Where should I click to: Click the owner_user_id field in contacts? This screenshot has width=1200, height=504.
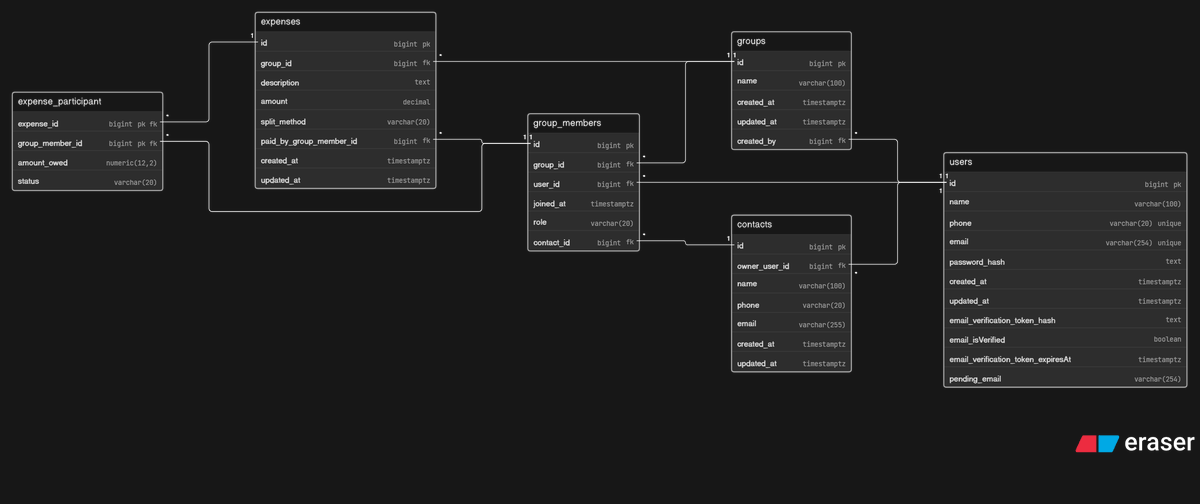pyautogui.click(x=791, y=266)
